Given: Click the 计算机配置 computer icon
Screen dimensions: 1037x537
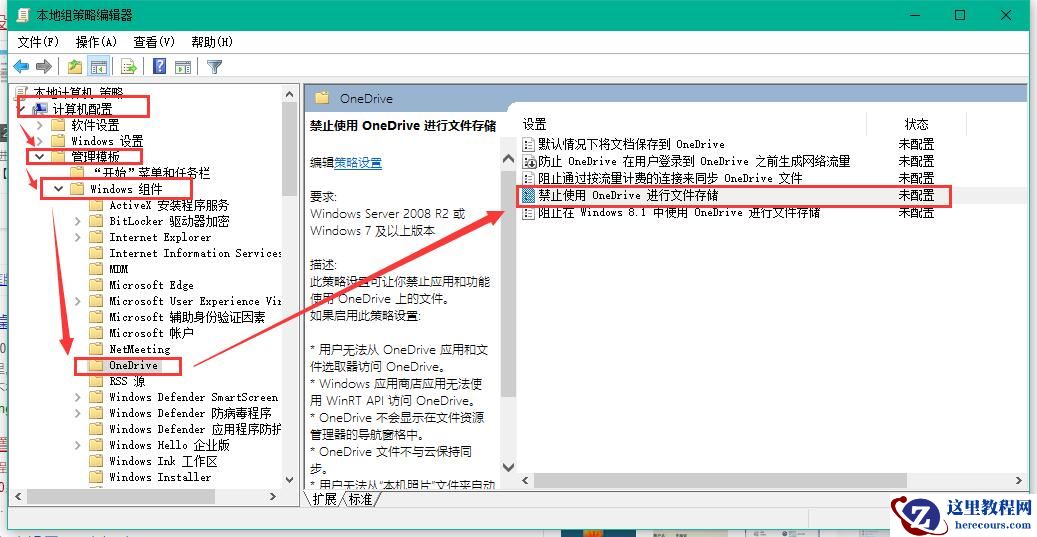Looking at the screenshot, I should click(40, 108).
